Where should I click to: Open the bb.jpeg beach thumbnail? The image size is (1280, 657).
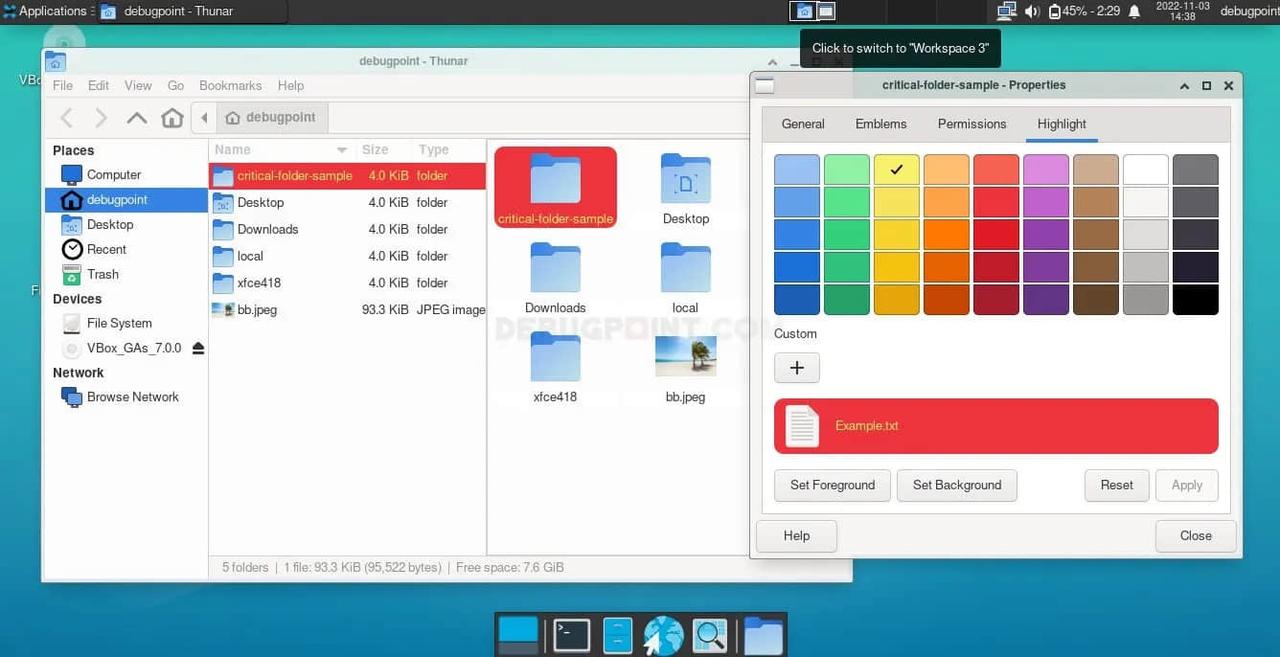pos(685,356)
